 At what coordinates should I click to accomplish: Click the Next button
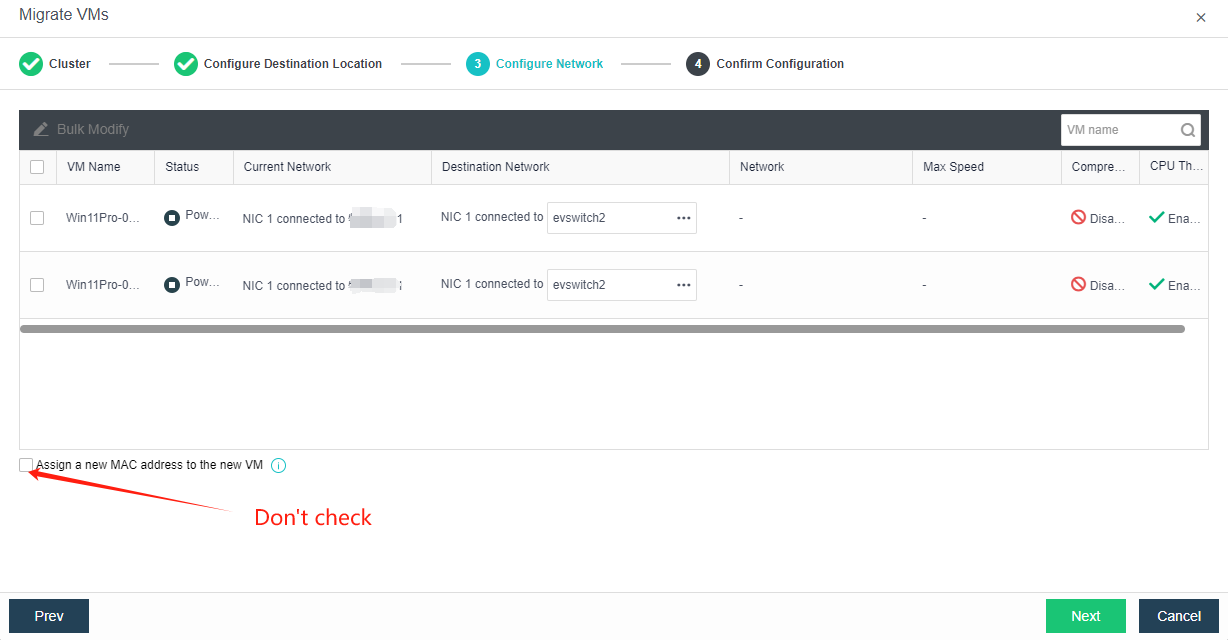tap(1086, 616)
